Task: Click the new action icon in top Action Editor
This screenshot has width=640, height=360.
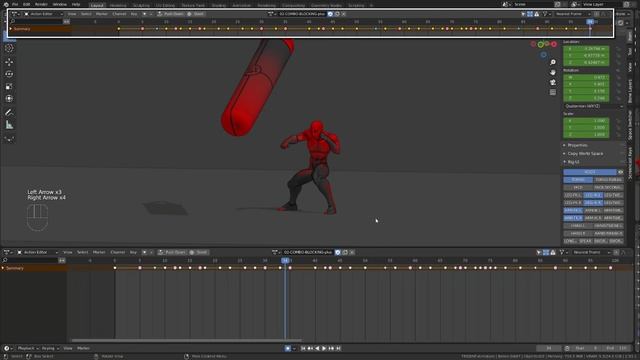Action: pyautogui.click(x=337, y=14)
